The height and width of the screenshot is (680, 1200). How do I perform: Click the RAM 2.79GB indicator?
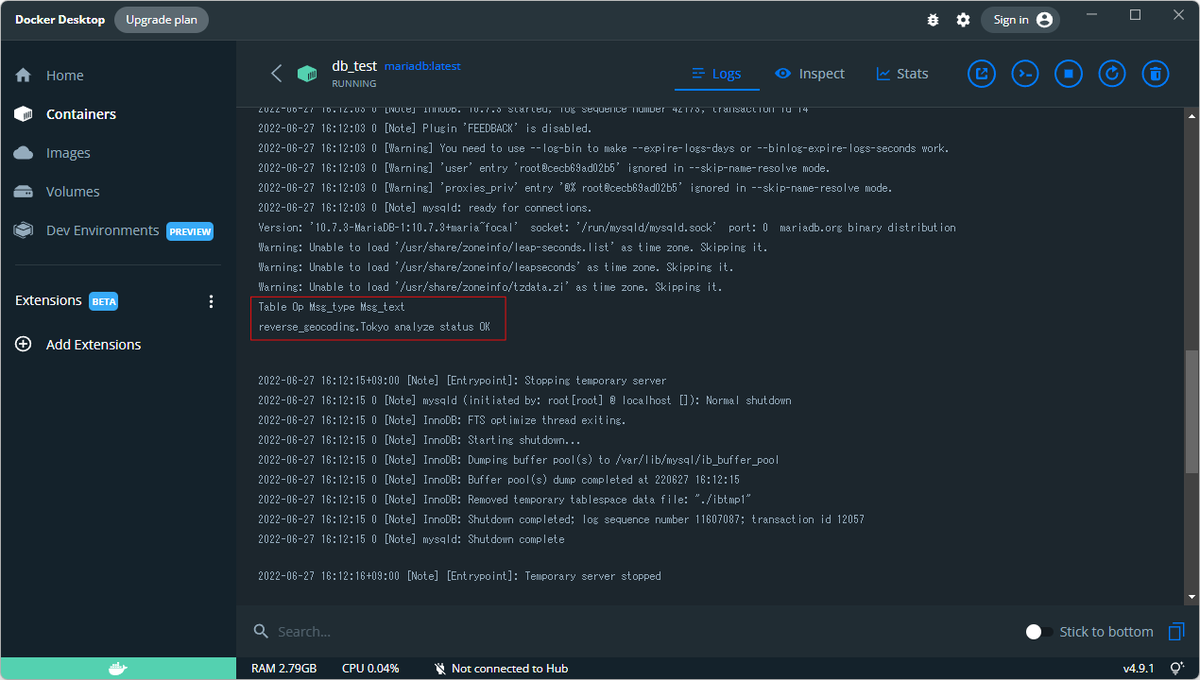pyautogui.click(x=284, y=668)
